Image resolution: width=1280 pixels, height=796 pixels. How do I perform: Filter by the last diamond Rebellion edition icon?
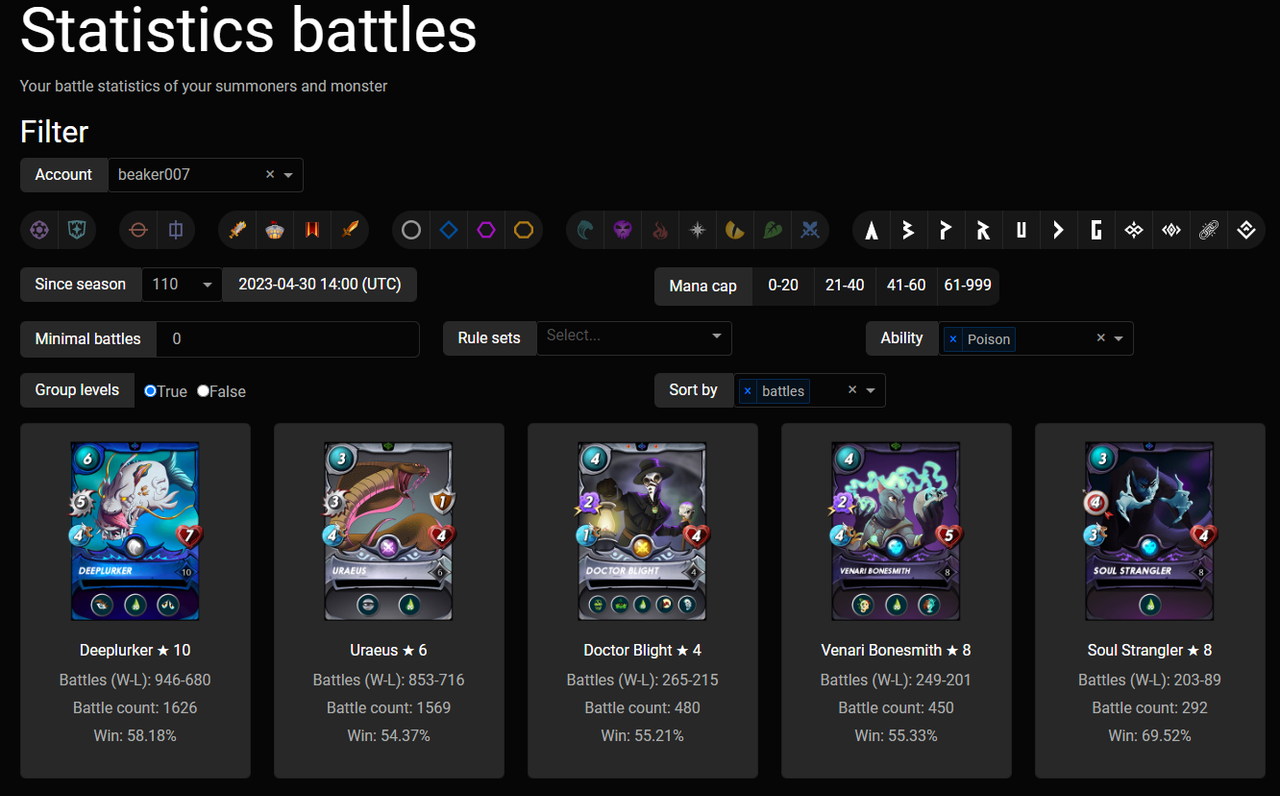(x=1246, y=230)
